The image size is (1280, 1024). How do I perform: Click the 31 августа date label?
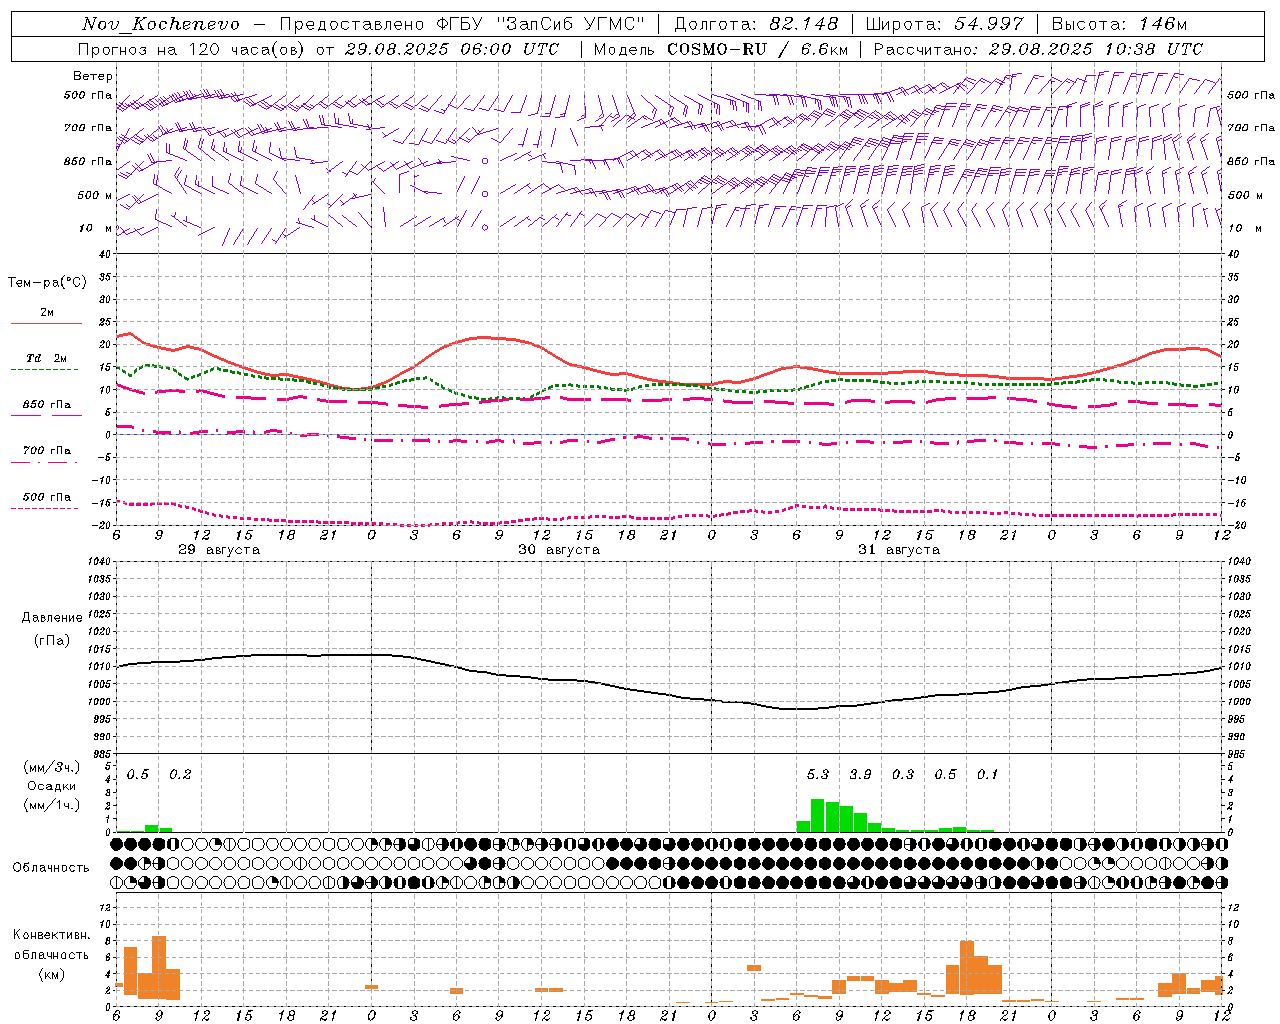pos(899,550)
